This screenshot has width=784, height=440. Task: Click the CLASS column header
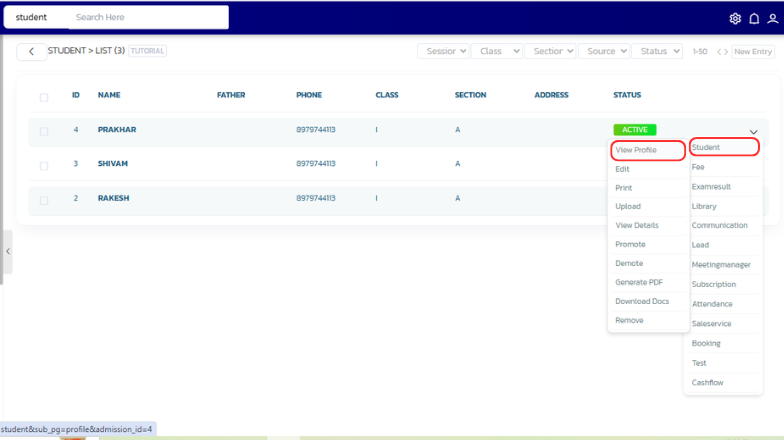tap(387, 95)
